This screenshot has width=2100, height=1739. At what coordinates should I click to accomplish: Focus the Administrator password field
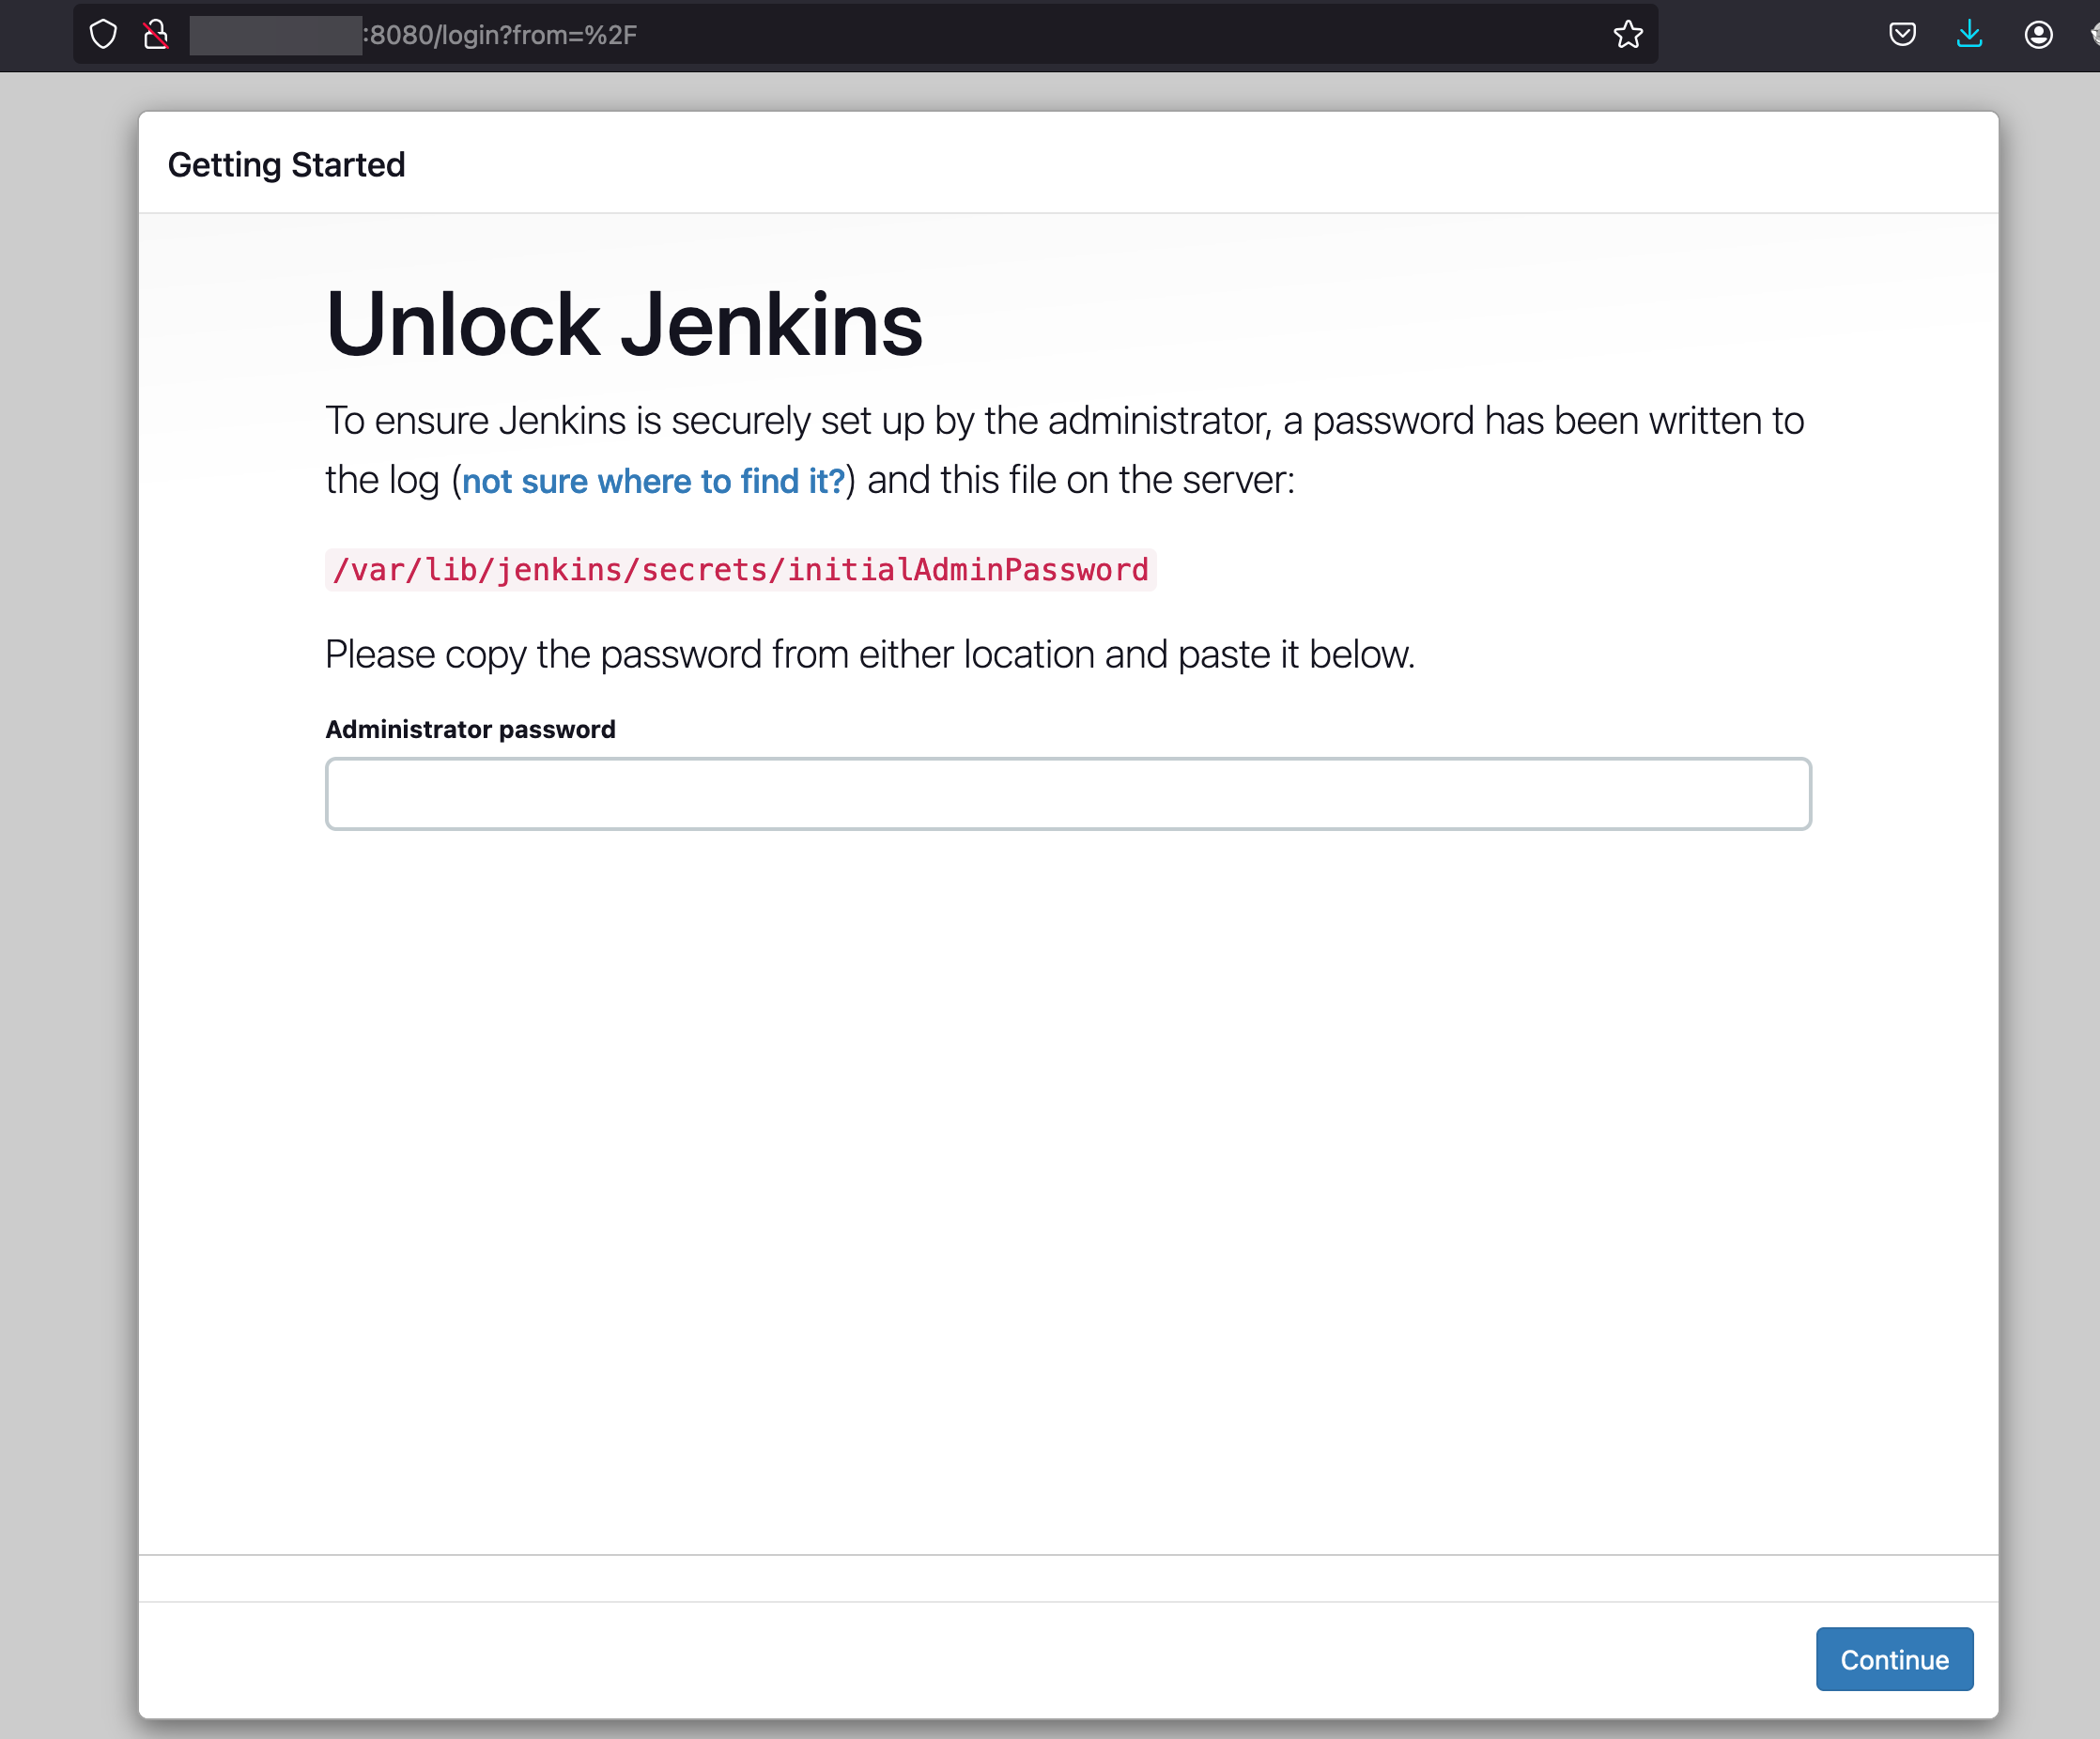1067,794
